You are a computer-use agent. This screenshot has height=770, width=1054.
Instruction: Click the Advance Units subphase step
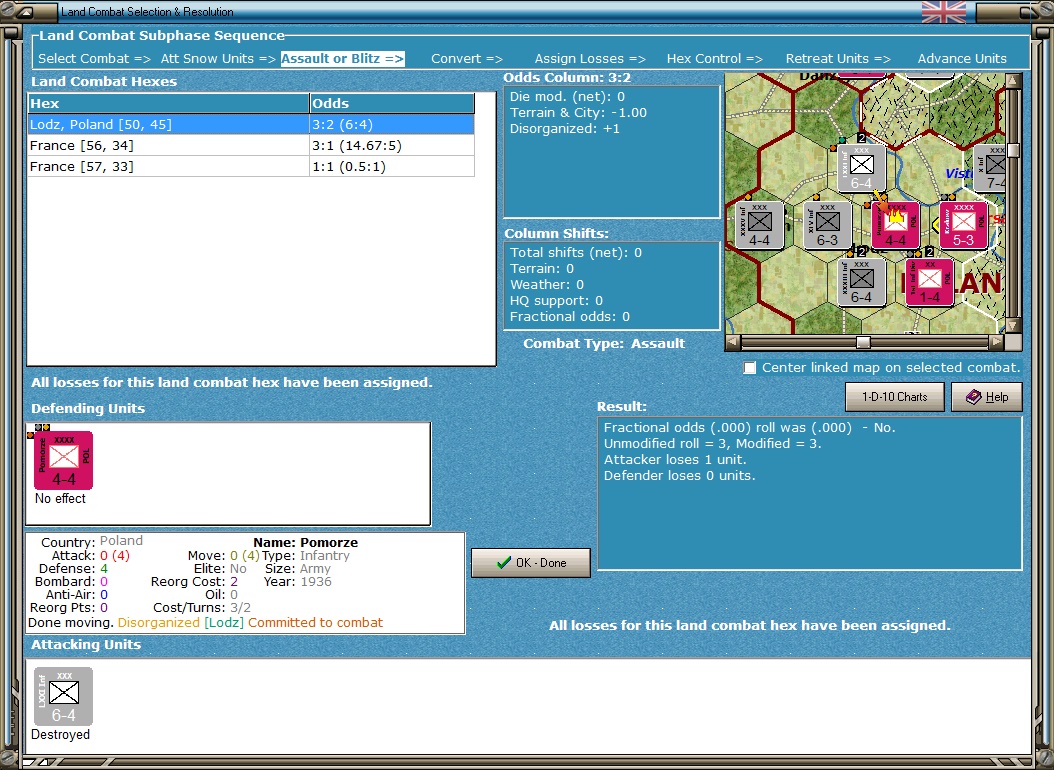962,58
